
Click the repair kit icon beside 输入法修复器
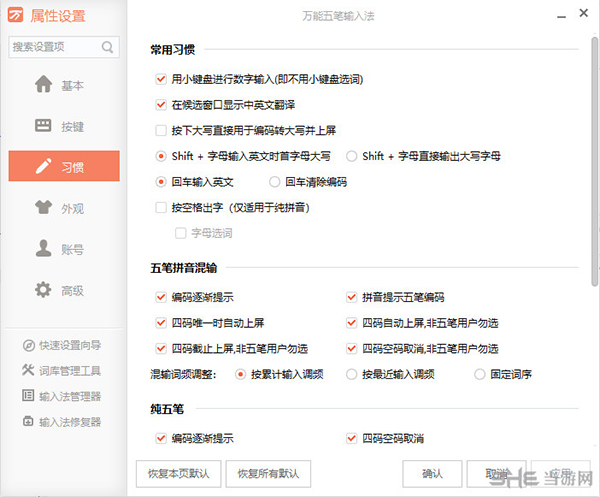(28, 421)
